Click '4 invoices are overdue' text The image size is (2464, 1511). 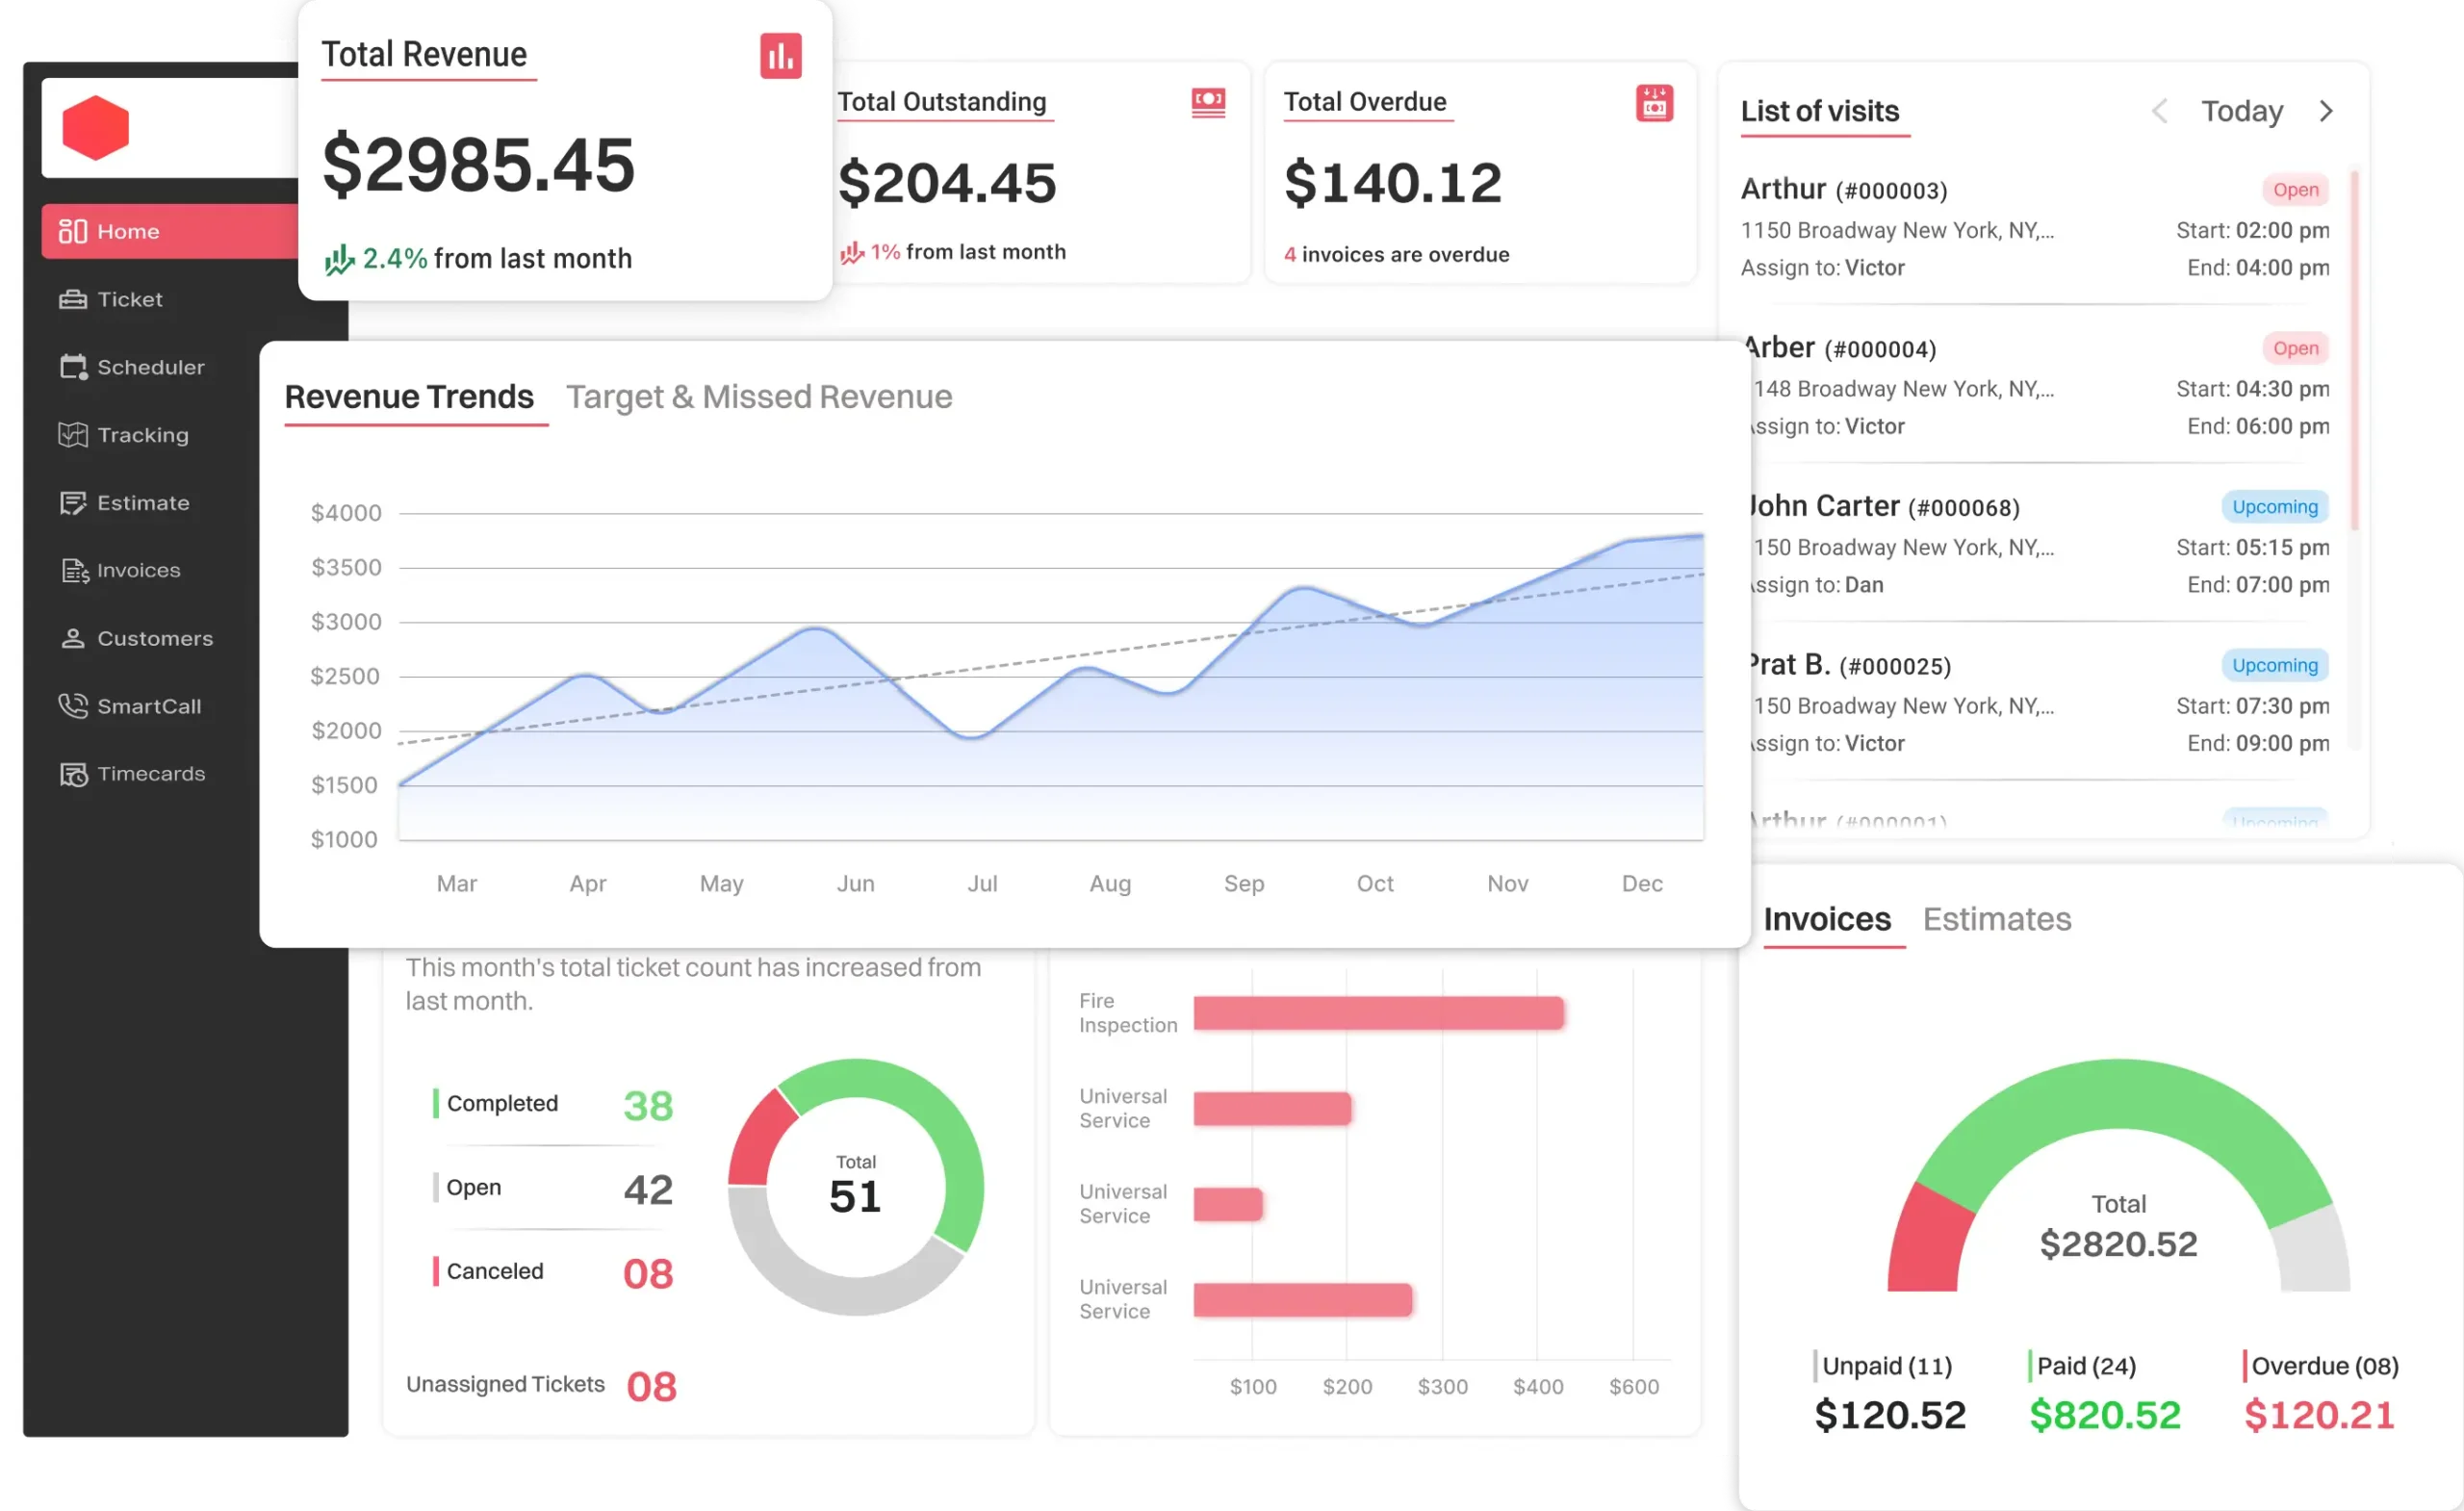point(1396,255)
